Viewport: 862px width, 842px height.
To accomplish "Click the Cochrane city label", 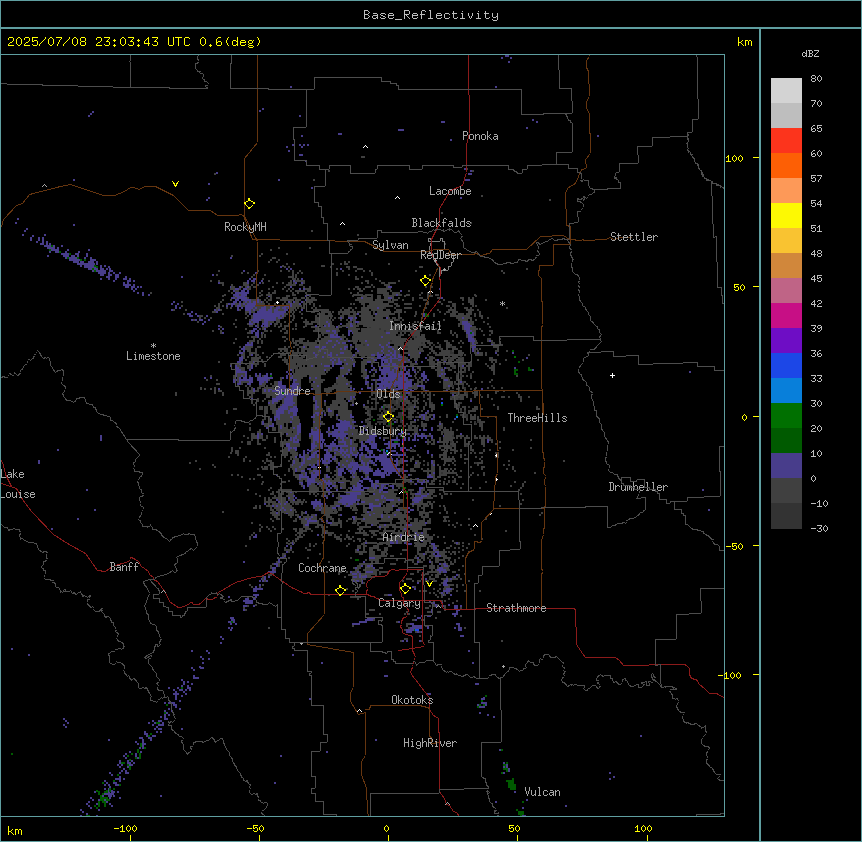I will pos(322,568).
